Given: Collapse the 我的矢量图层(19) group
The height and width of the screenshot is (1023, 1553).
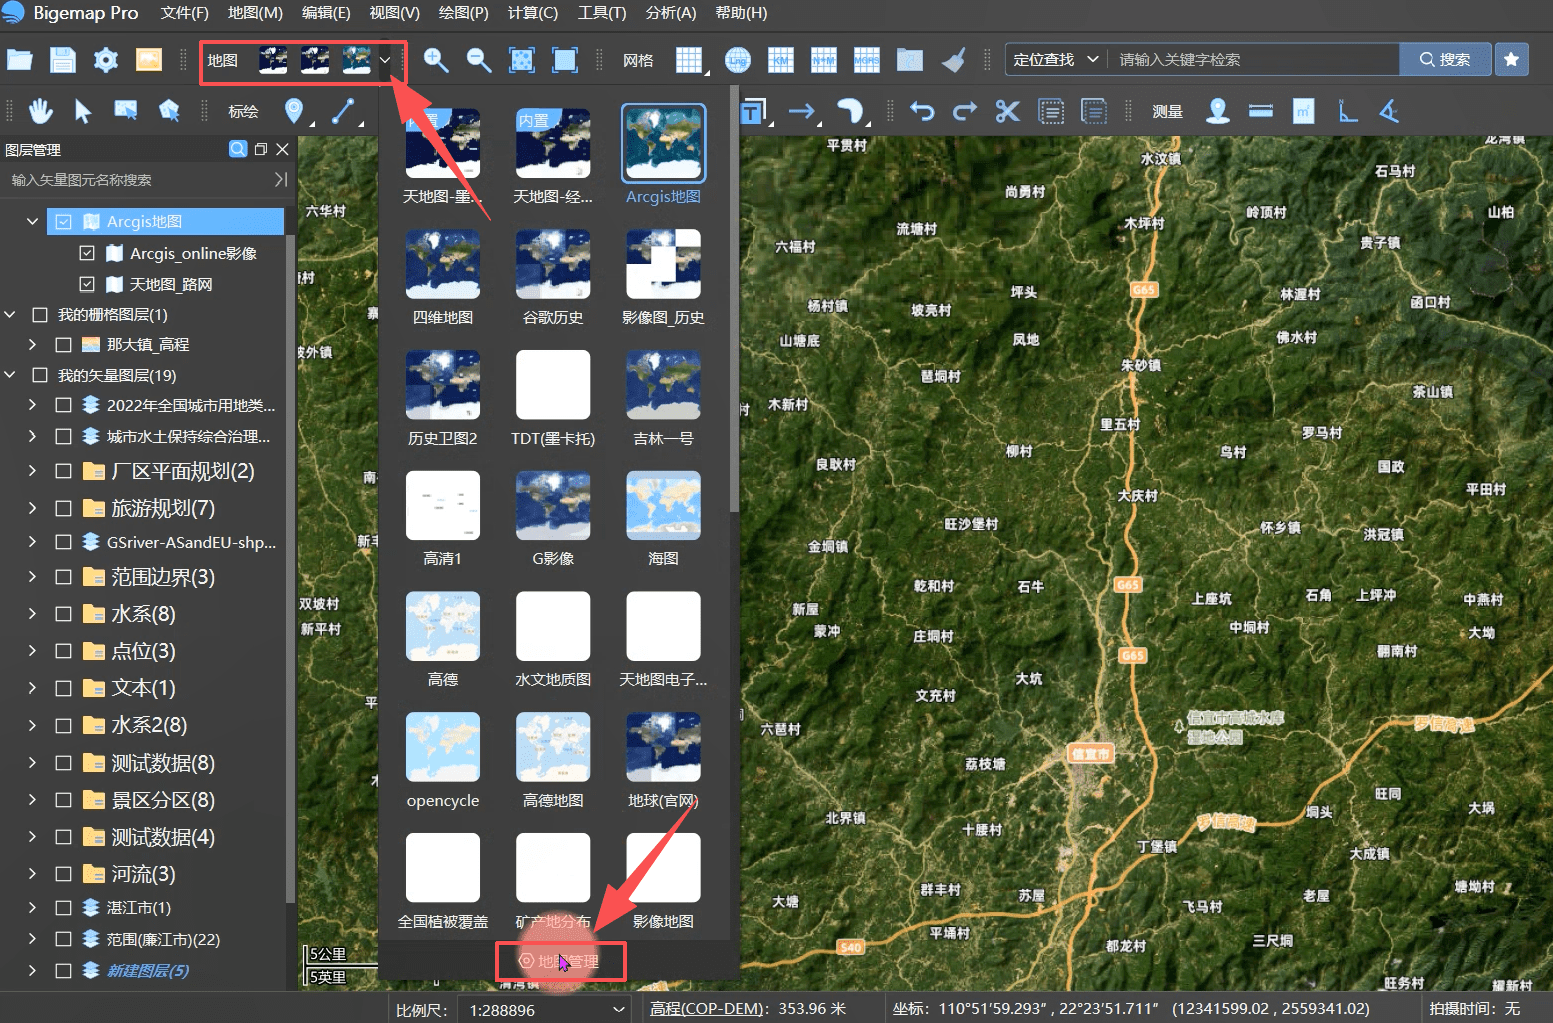Looking at the screenshot, I should (x=10, y=376).
